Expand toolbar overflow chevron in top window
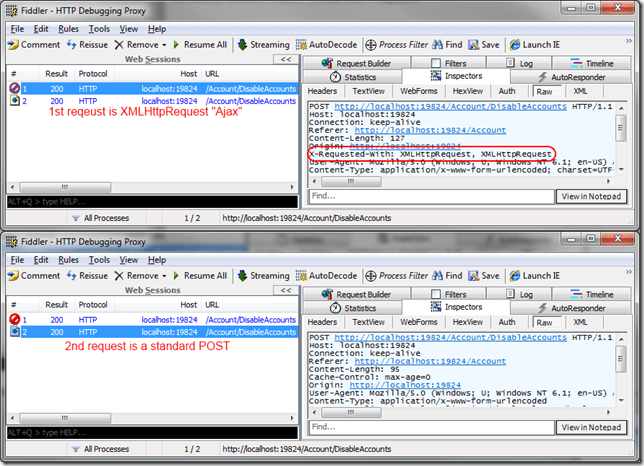Viewport: 644px width, 466px height. 629,41
